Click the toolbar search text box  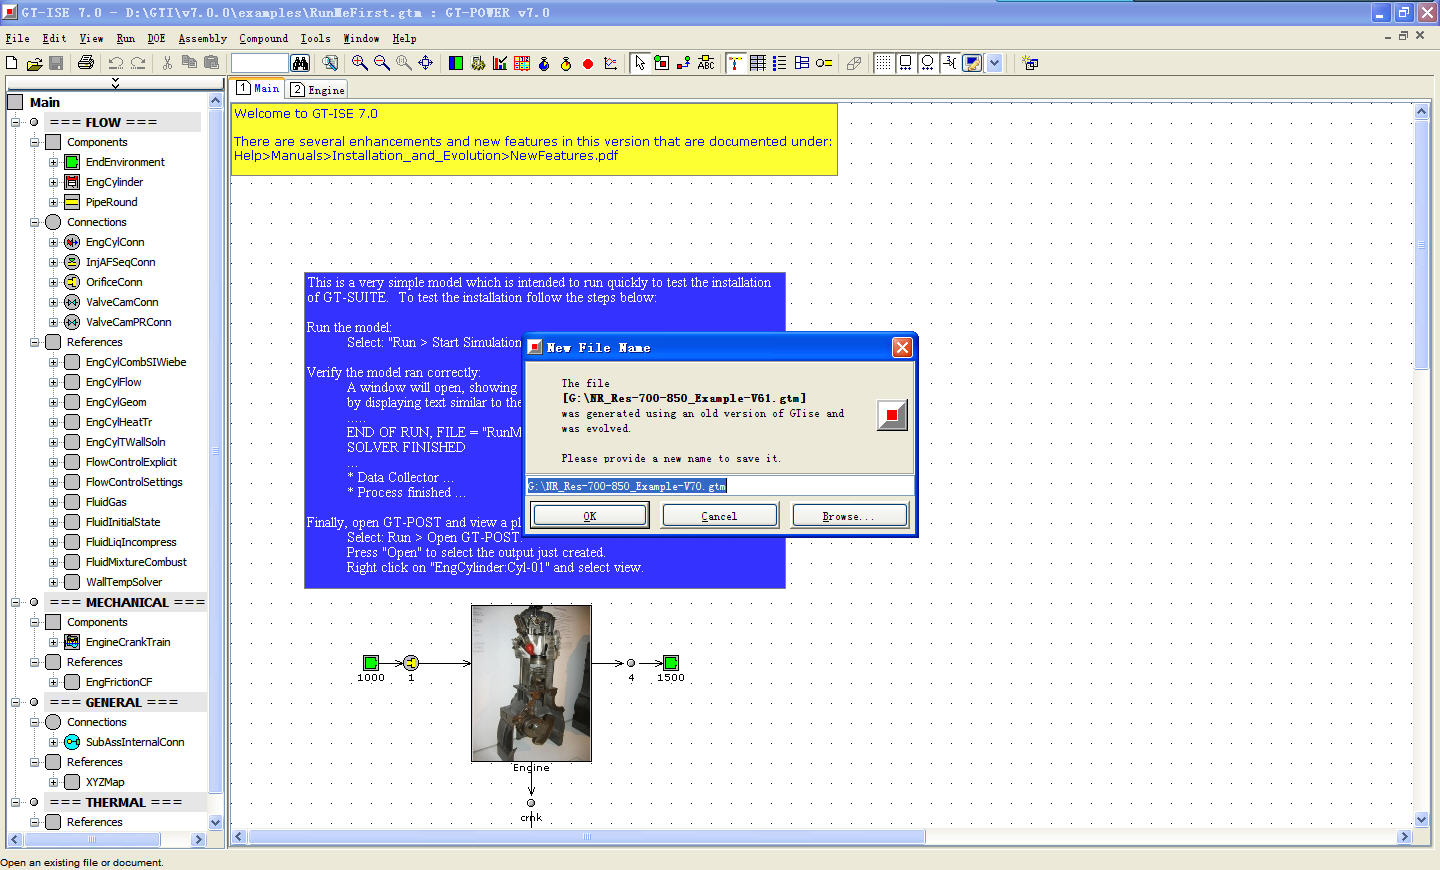[x=259, y=63]
